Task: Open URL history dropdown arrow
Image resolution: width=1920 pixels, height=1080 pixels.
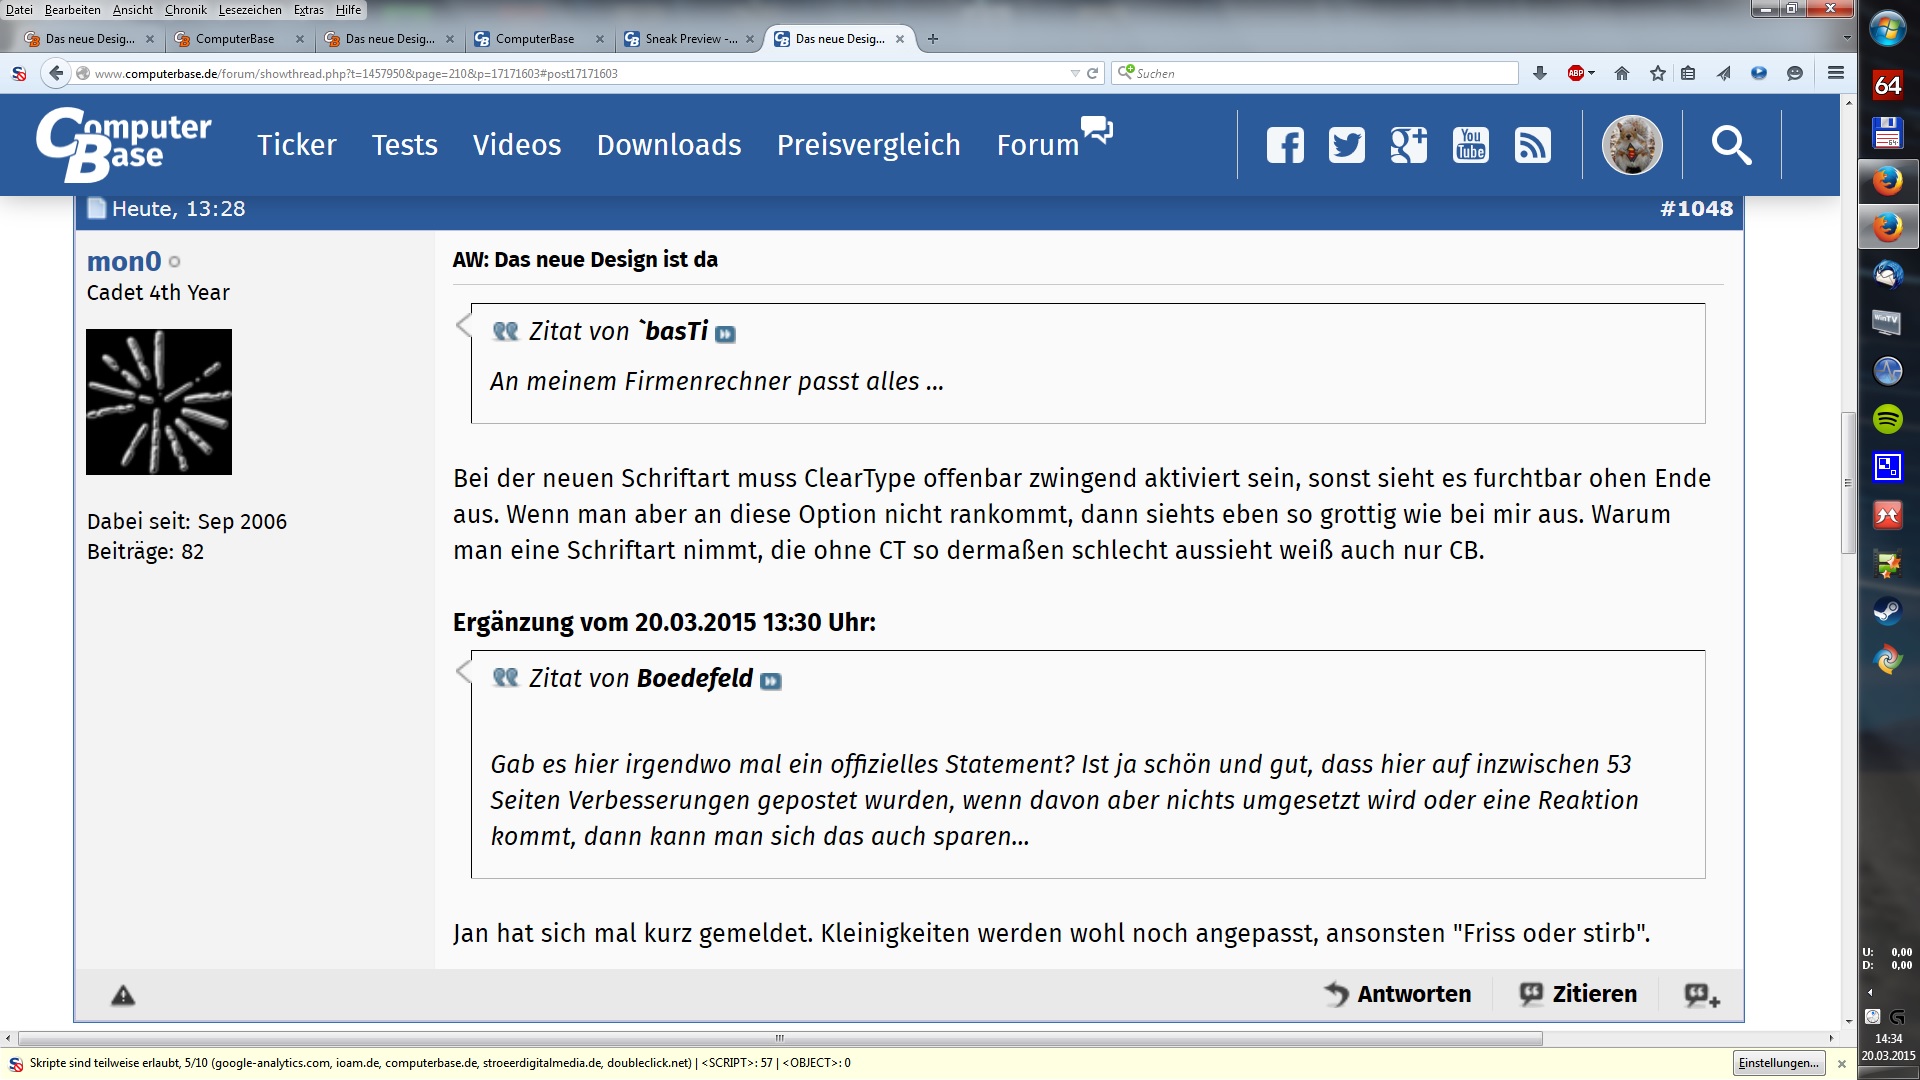Action: coord(1075,73)
